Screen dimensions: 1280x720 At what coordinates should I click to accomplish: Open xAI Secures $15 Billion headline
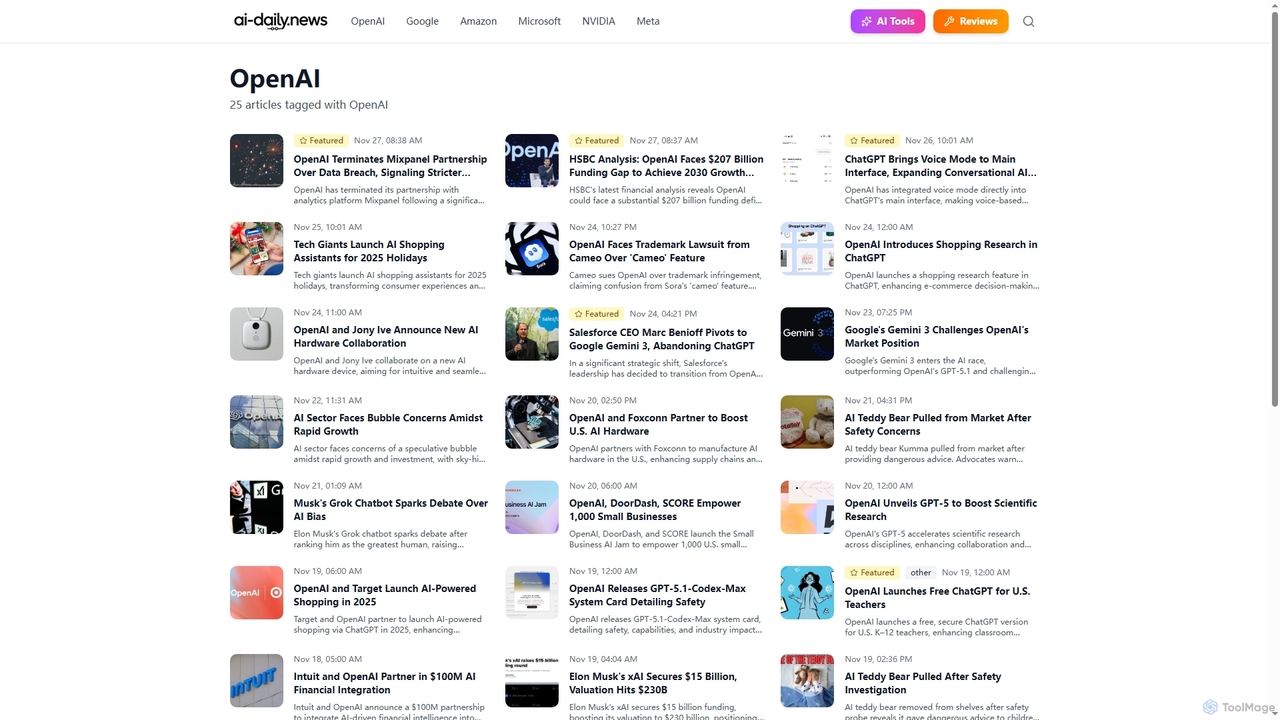(653, 683)
